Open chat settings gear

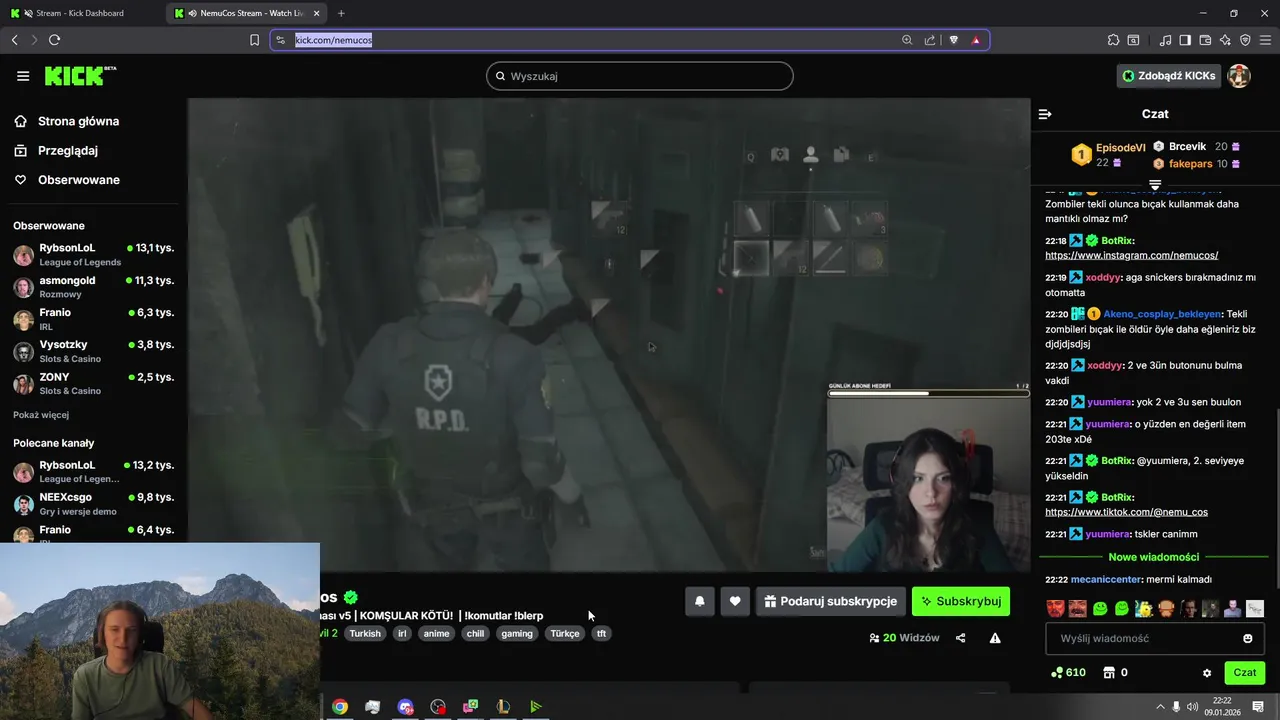[x=1207, y=673]
